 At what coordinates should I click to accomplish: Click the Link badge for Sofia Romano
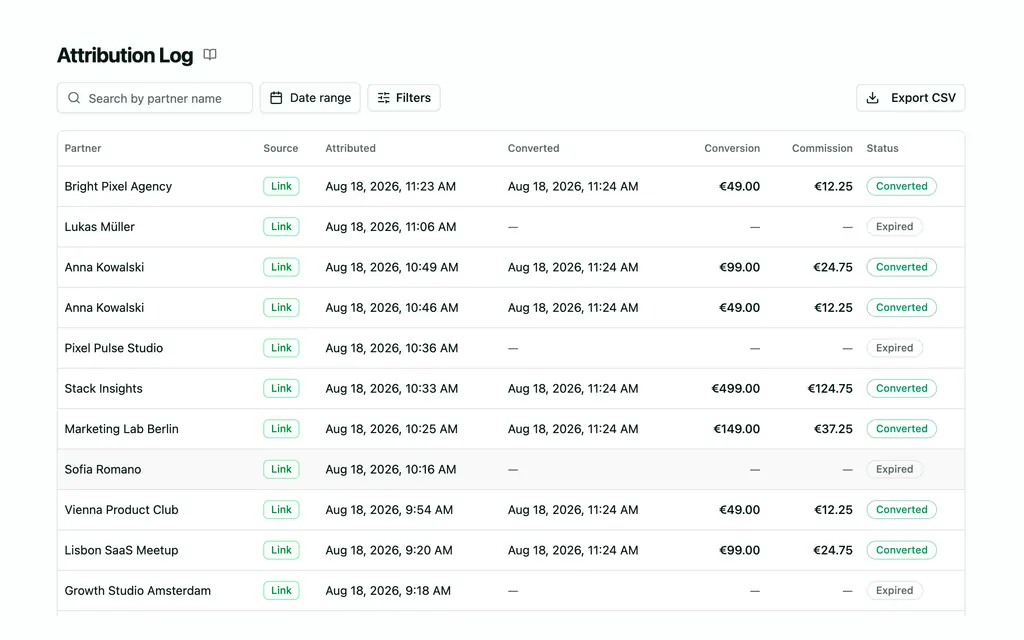281,470
